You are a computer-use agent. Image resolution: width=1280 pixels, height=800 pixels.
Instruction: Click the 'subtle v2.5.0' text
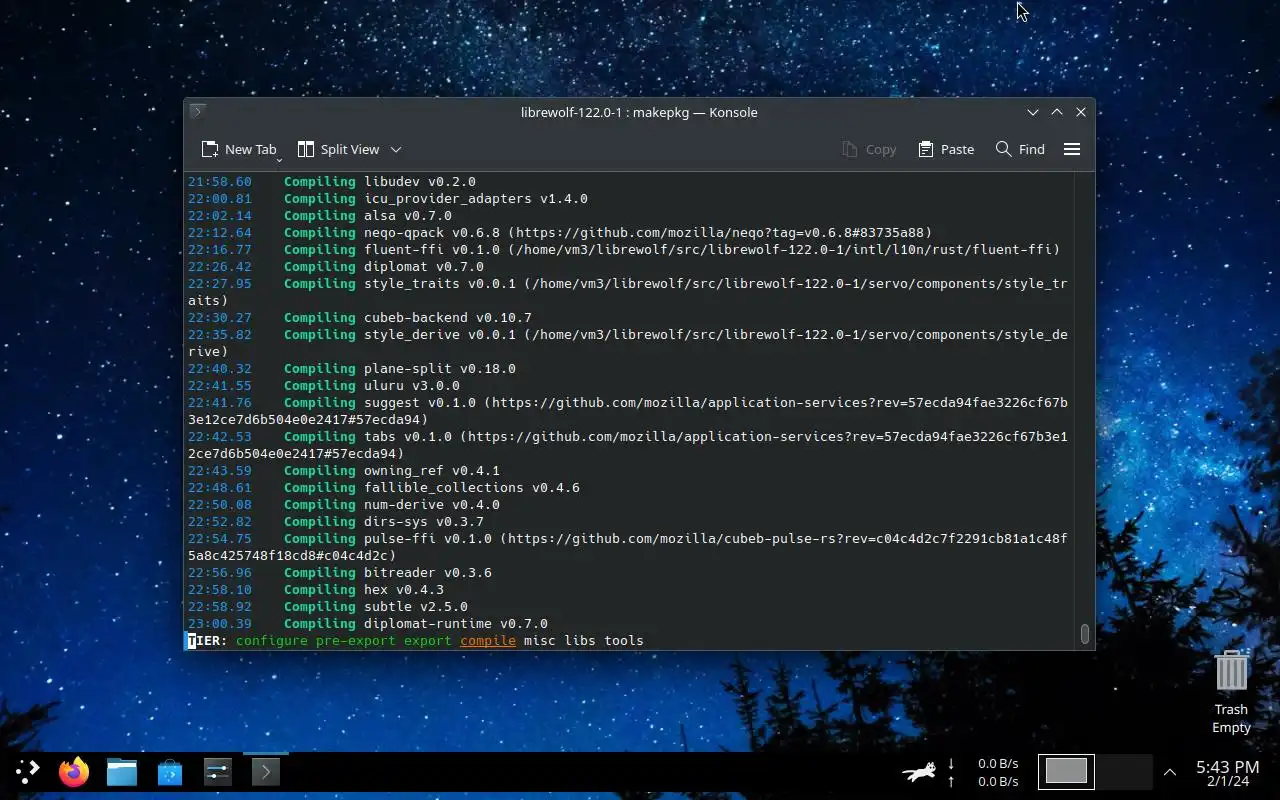tap(416, 607)
